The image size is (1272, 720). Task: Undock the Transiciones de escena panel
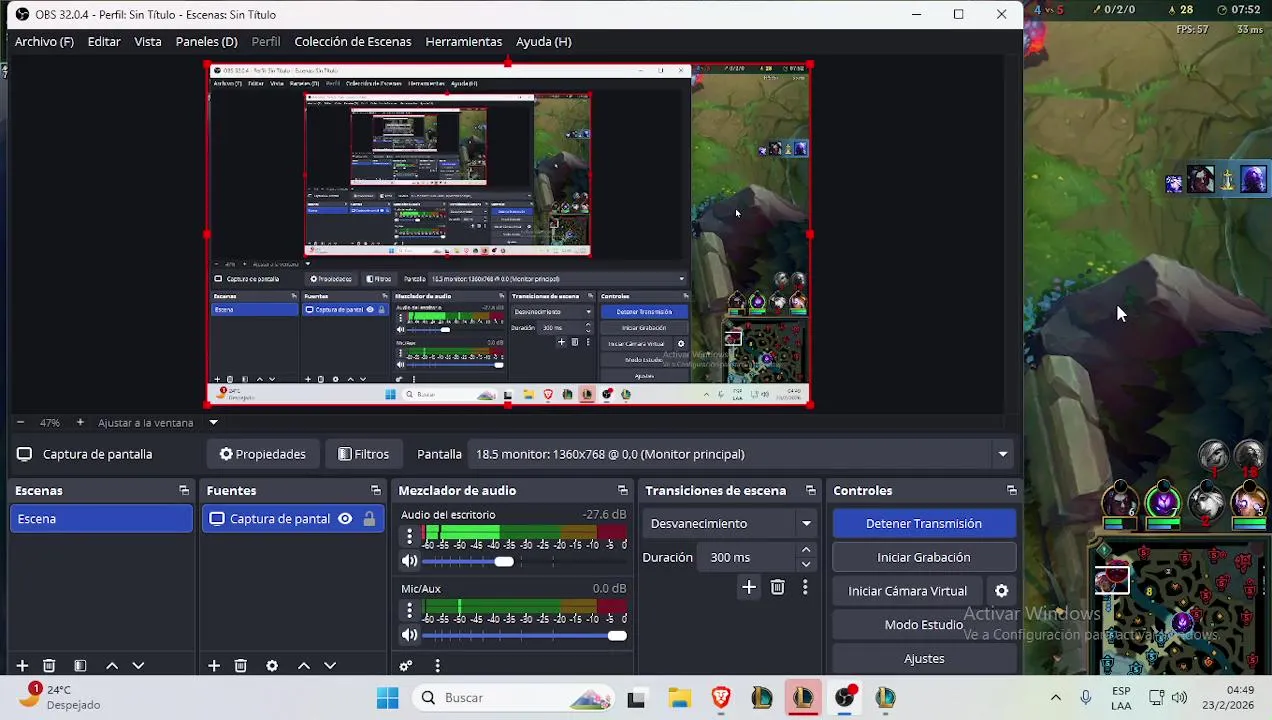tap(811, 491)
